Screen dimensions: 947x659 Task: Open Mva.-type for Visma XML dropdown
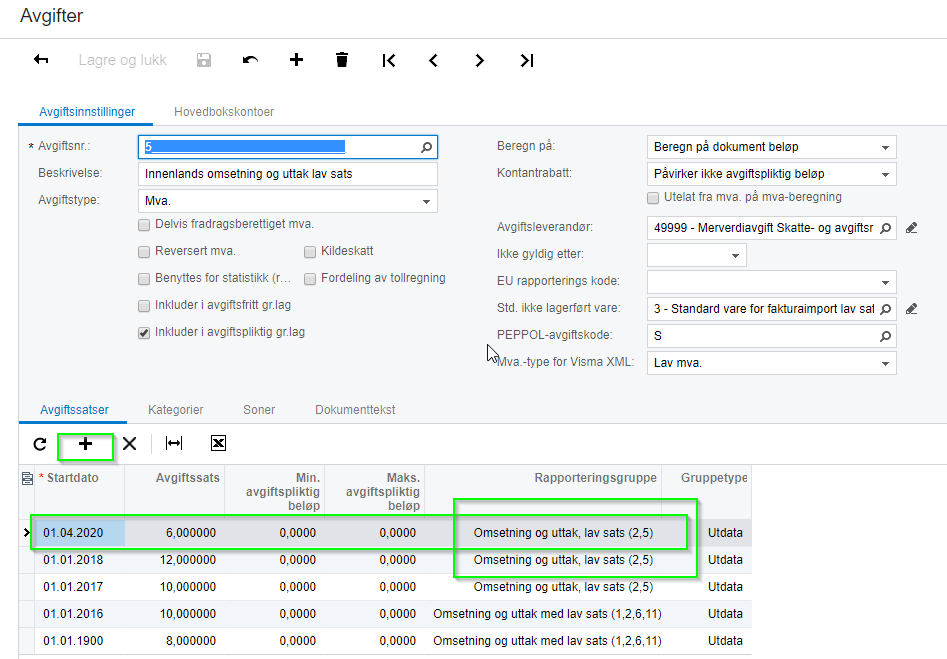point(885,363)
